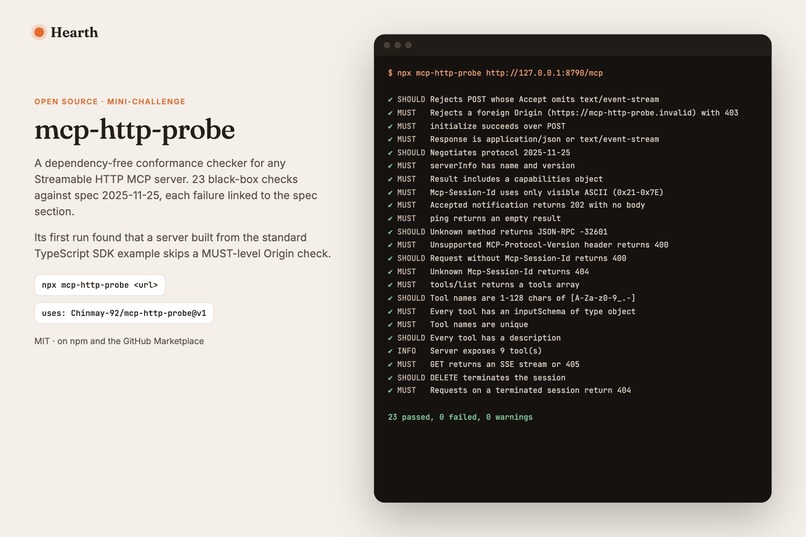Click the '23 passed, 0 failed, 0 warnings' summary
806x537 pixels.
pyautogui.click(x=461, y=417)
